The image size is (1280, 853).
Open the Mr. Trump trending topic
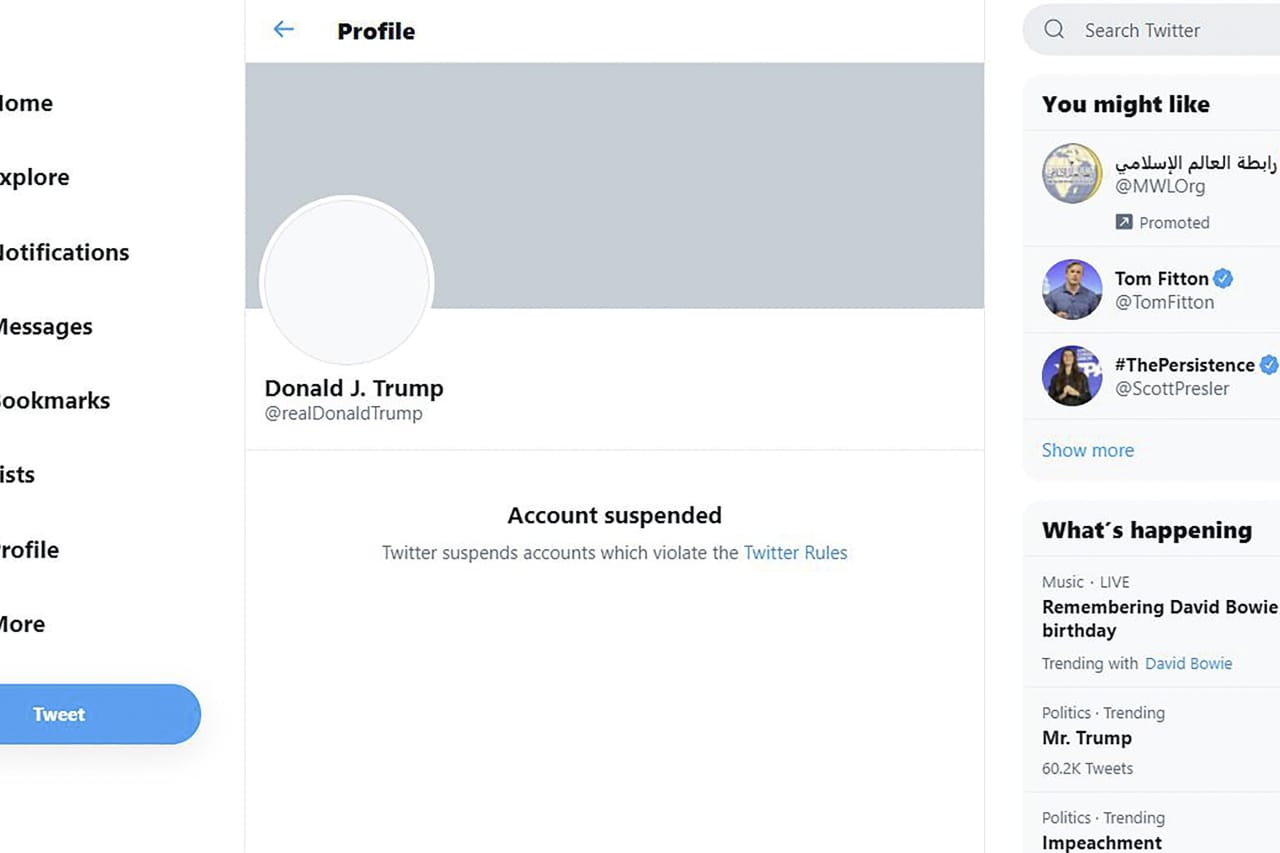coord(1086,738)
